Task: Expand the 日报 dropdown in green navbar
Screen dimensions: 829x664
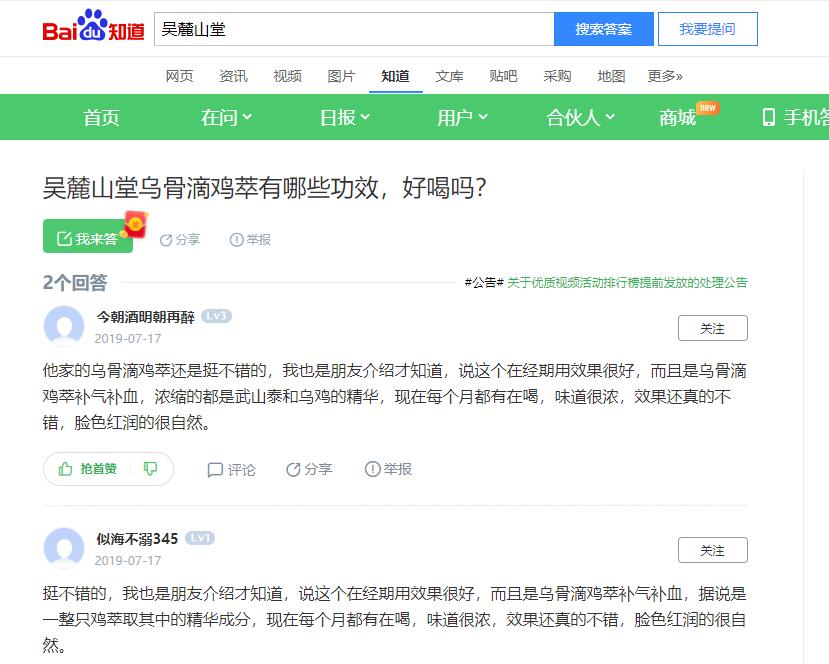Action: pos(344,118)
